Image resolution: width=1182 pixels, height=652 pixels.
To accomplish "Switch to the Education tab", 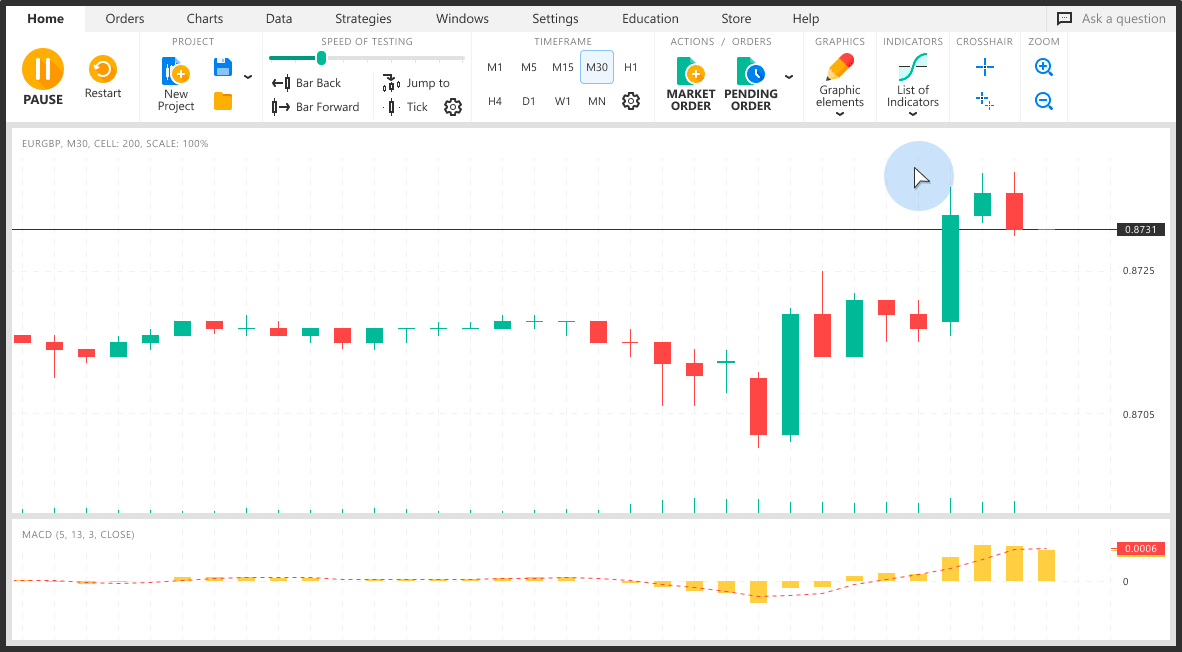I will click(650, 18).
